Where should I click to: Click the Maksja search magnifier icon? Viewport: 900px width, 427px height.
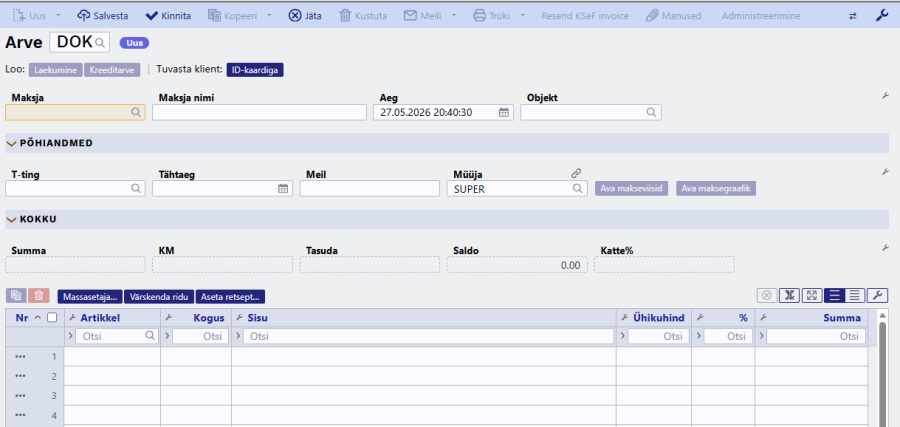pyautogui.click(x=136, y=112)
